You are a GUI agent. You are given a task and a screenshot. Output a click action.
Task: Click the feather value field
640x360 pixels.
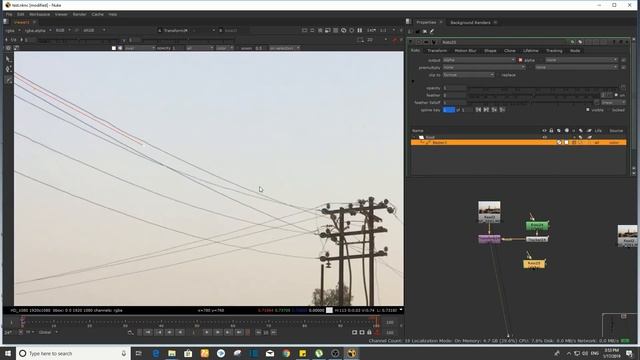pos(454,95)
